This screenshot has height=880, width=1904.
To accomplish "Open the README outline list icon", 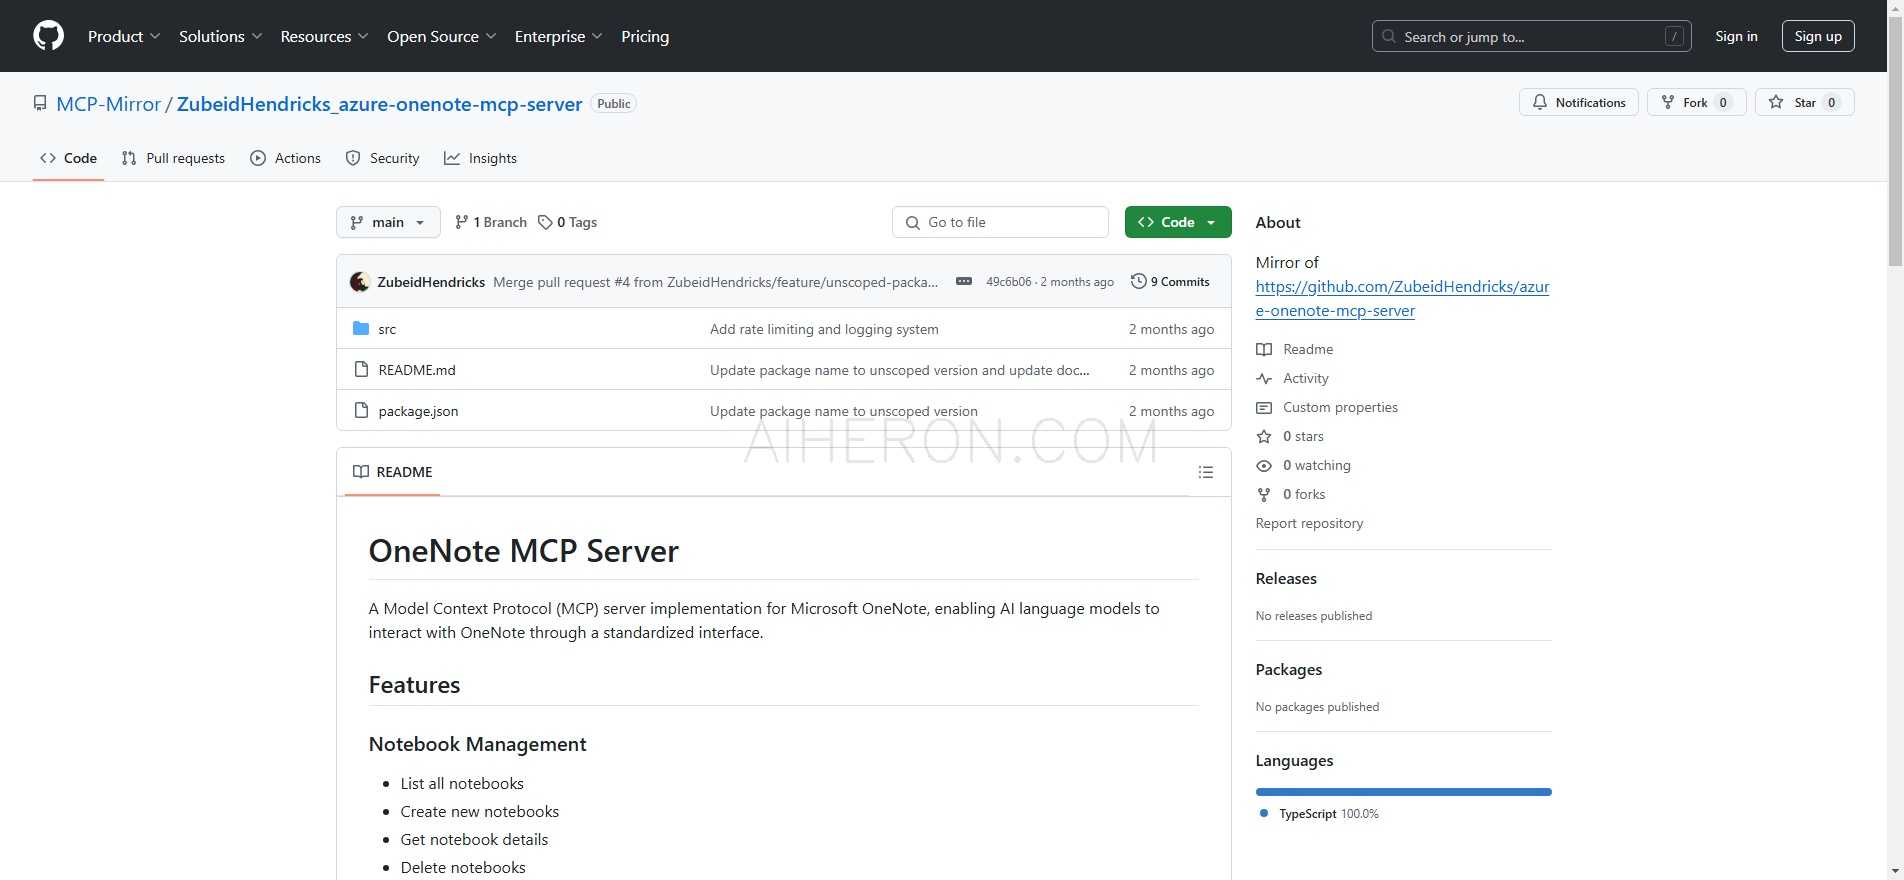I will (1206, 472).
